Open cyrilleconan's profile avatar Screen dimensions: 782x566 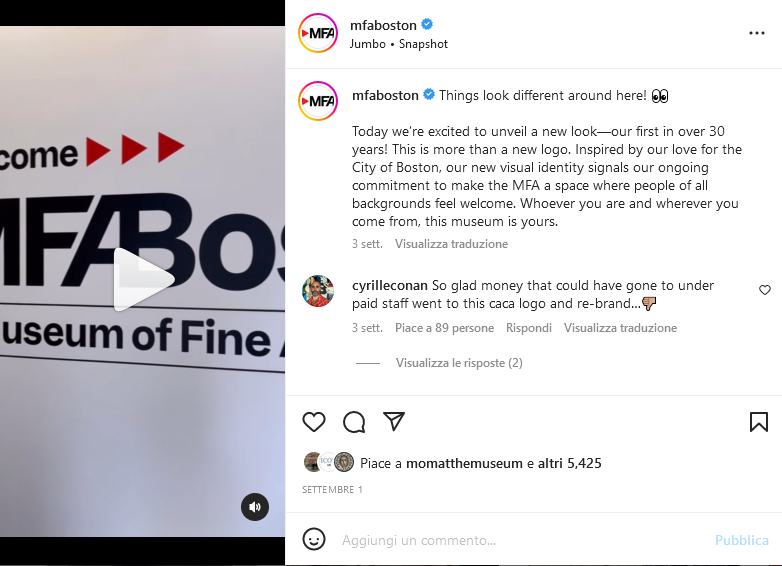pos(318,291)
